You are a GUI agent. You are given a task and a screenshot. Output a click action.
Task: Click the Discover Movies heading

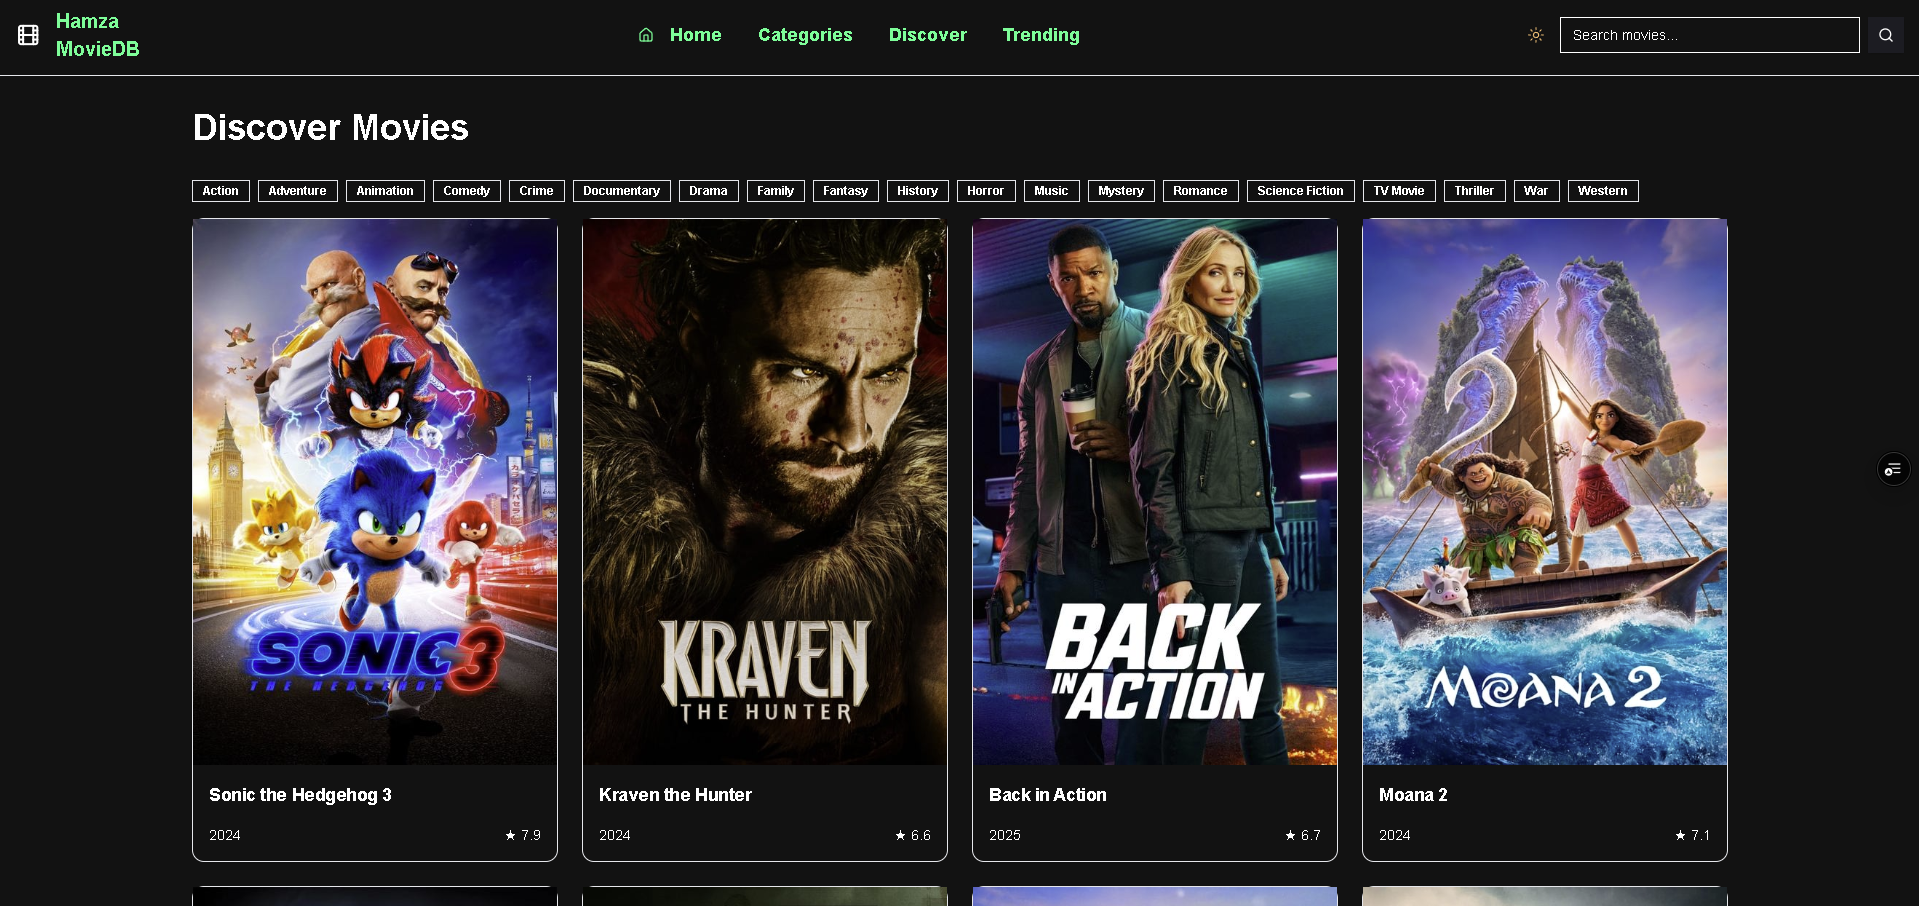(x=331, y=128)
